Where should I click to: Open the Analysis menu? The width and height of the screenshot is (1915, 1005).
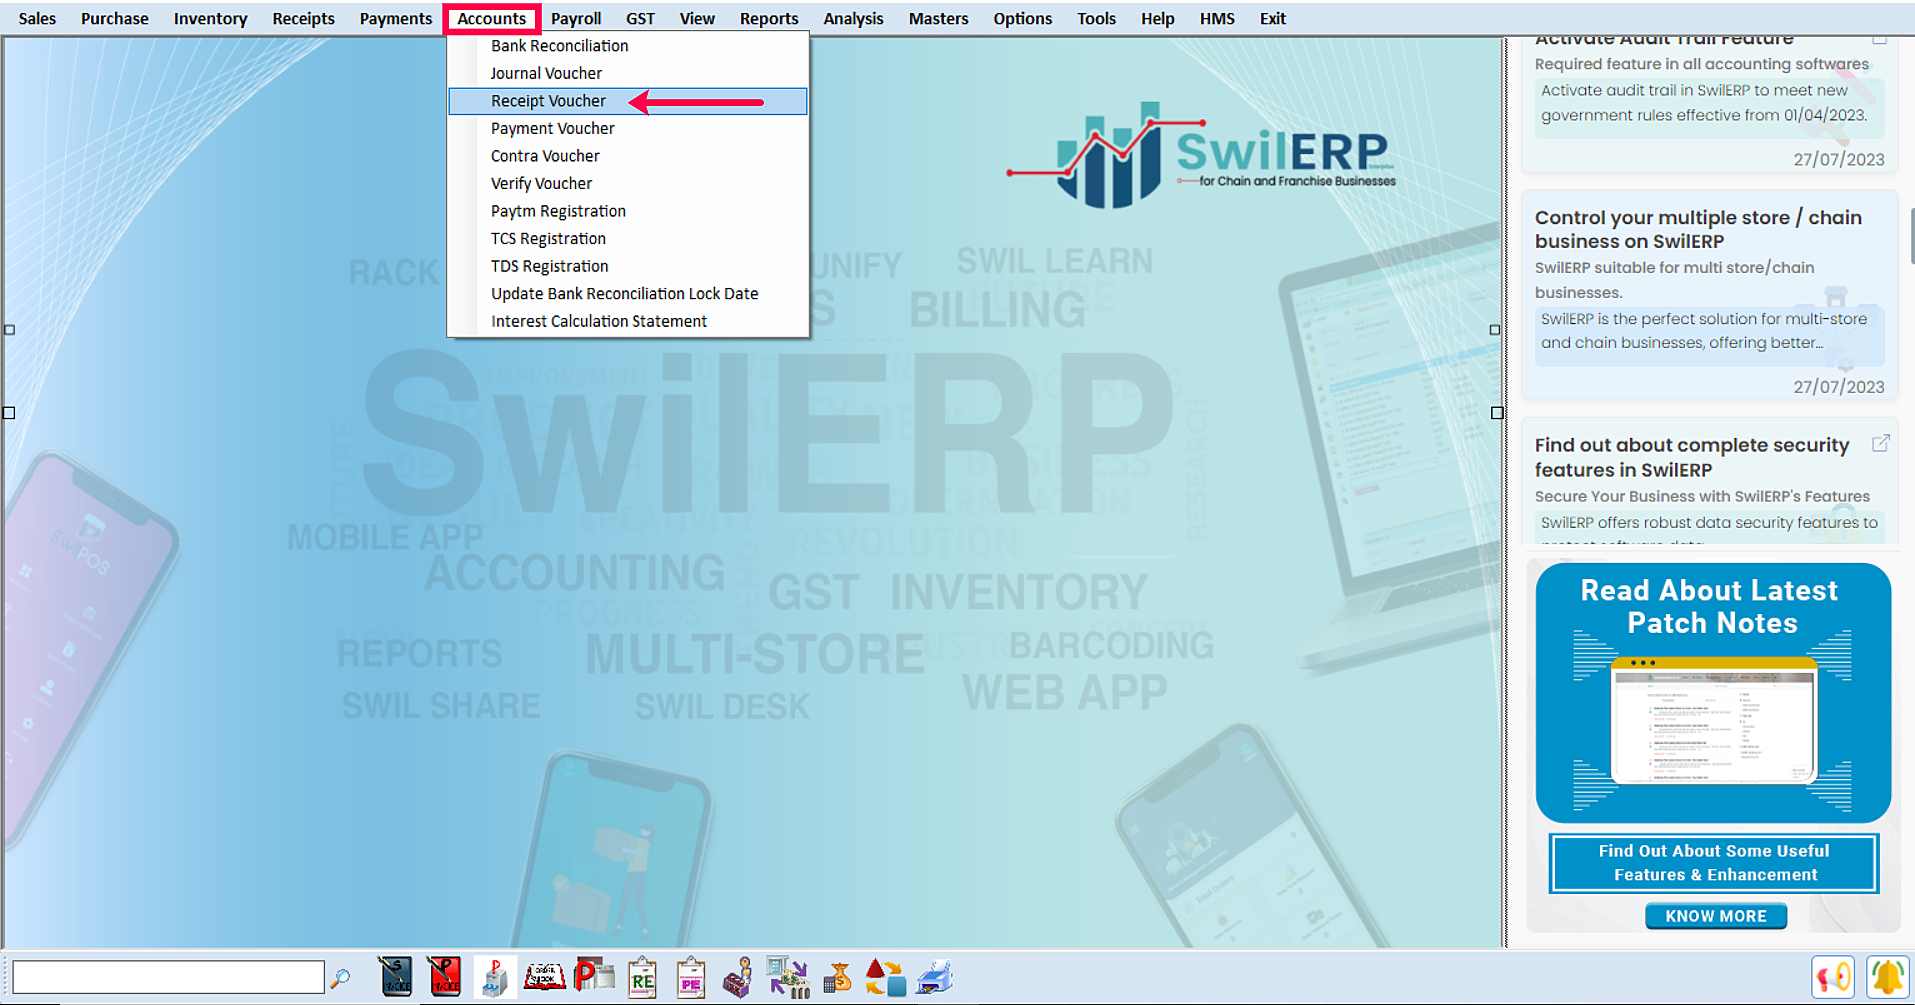click(853, 18)
